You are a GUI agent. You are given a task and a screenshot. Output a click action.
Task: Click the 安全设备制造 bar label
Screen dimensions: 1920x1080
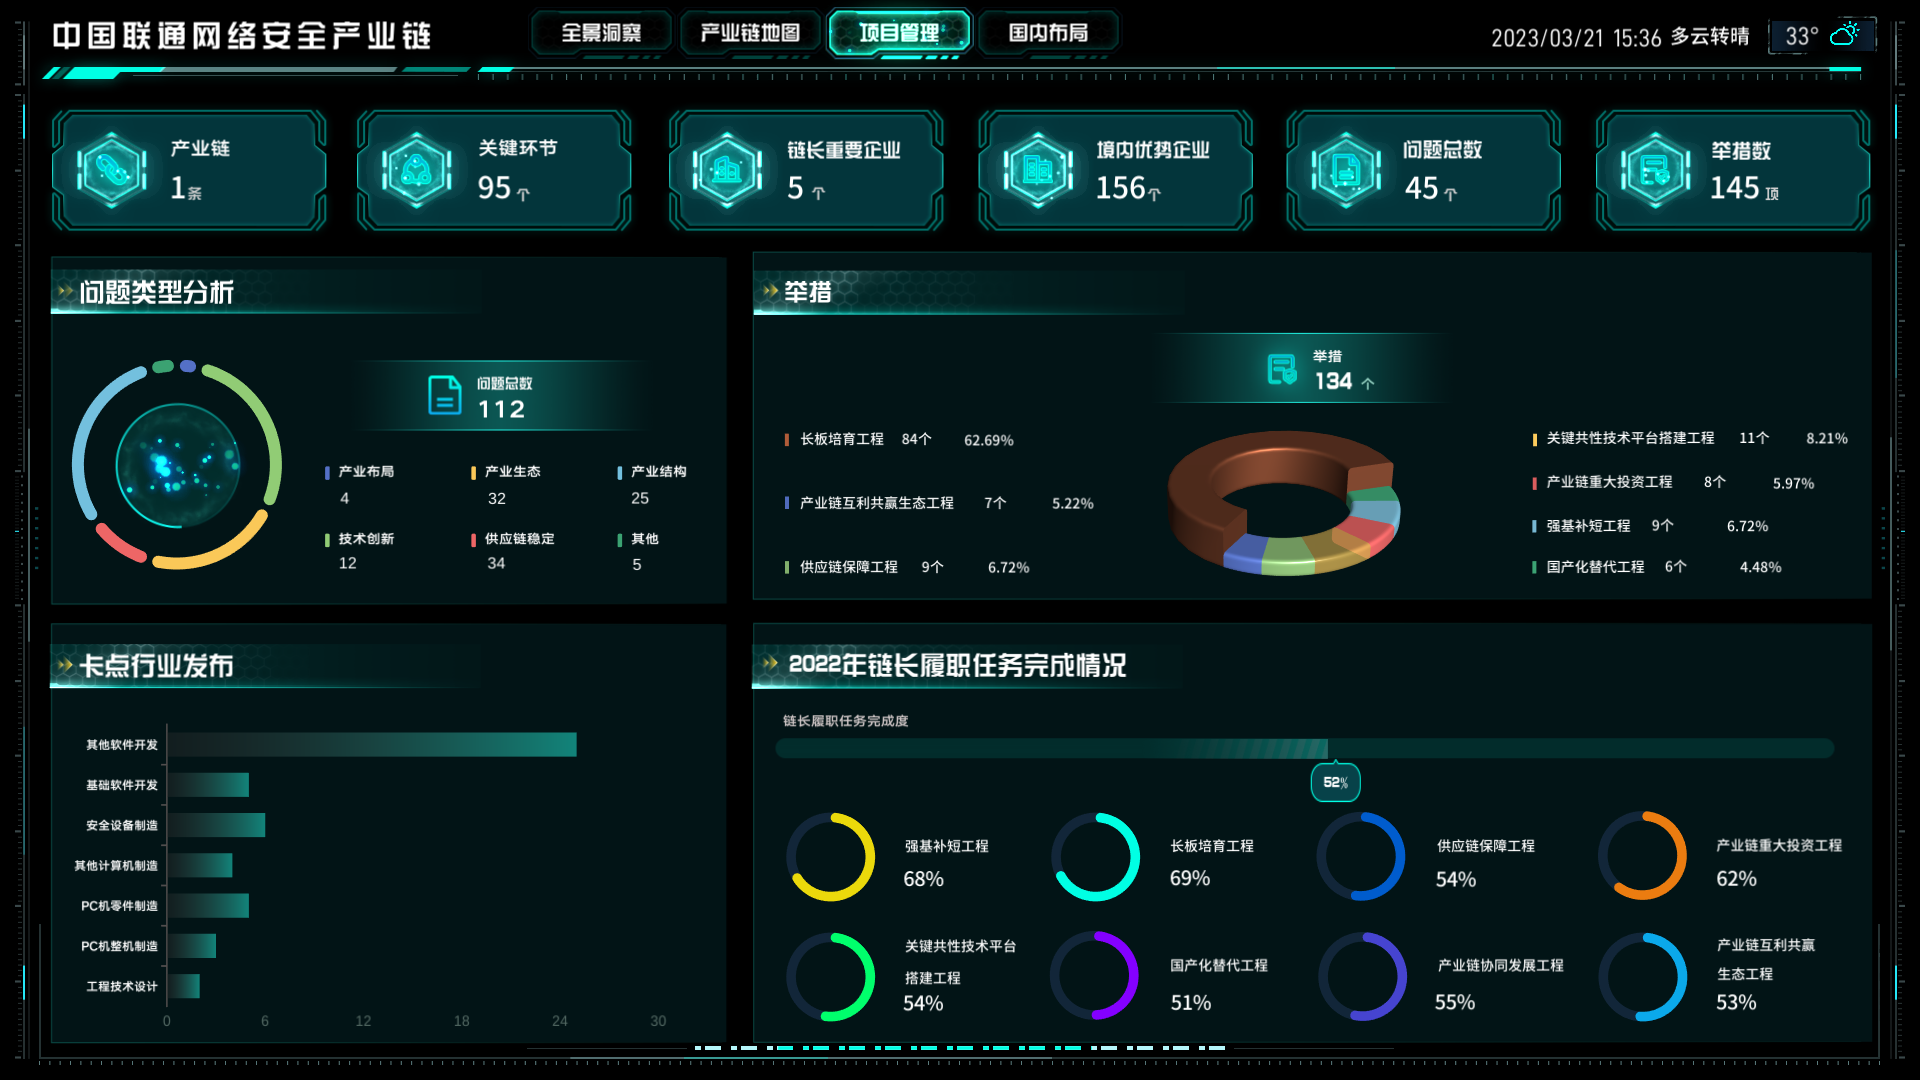click(x=122, y=826)
